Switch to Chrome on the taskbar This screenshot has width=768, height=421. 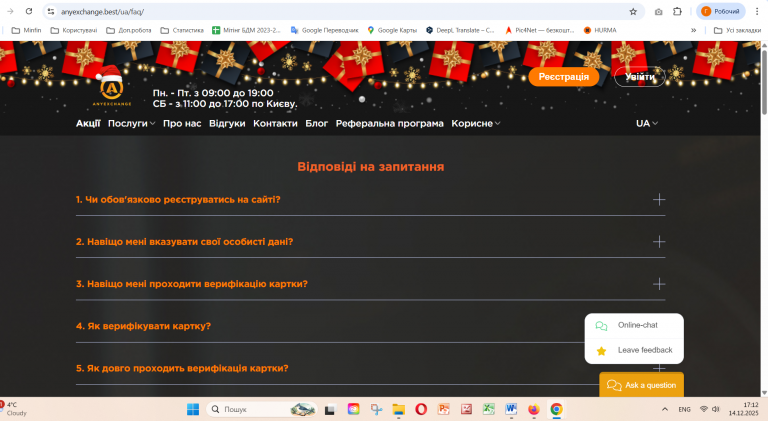(x=556, y=409)
